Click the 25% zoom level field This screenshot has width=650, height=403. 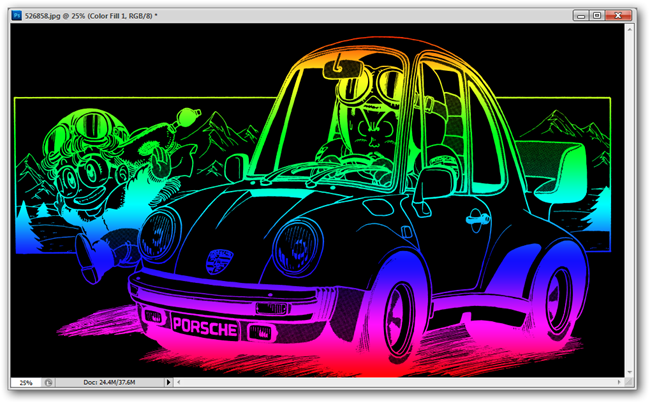coord(26,382)
